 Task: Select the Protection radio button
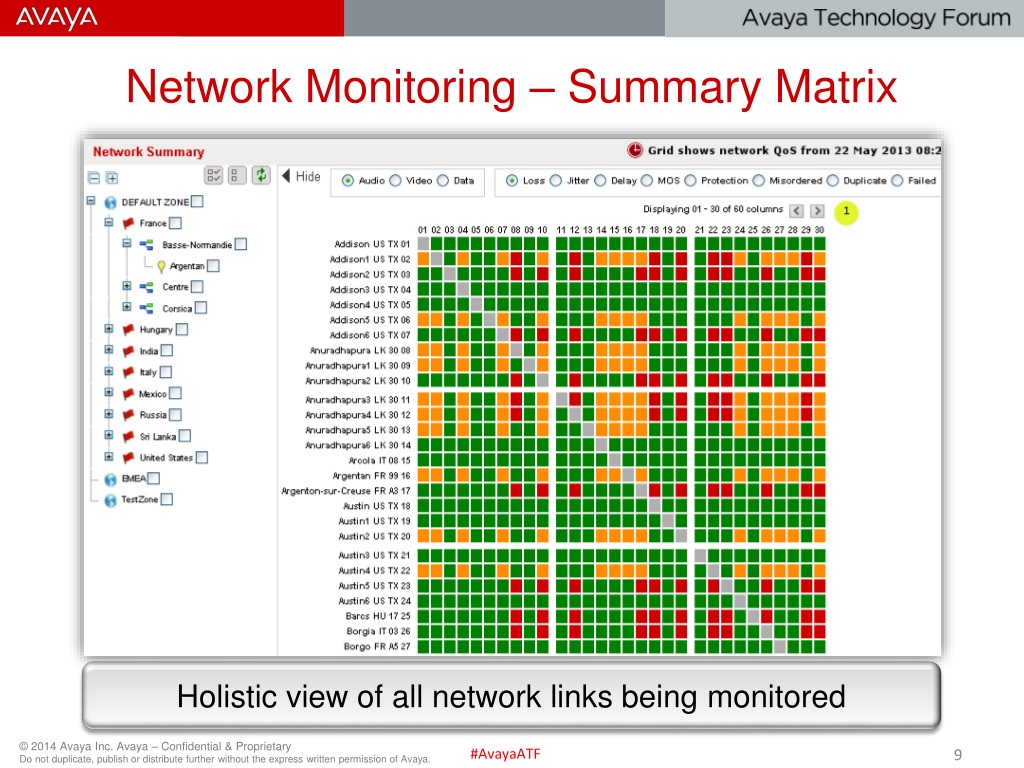click(690, 180)
